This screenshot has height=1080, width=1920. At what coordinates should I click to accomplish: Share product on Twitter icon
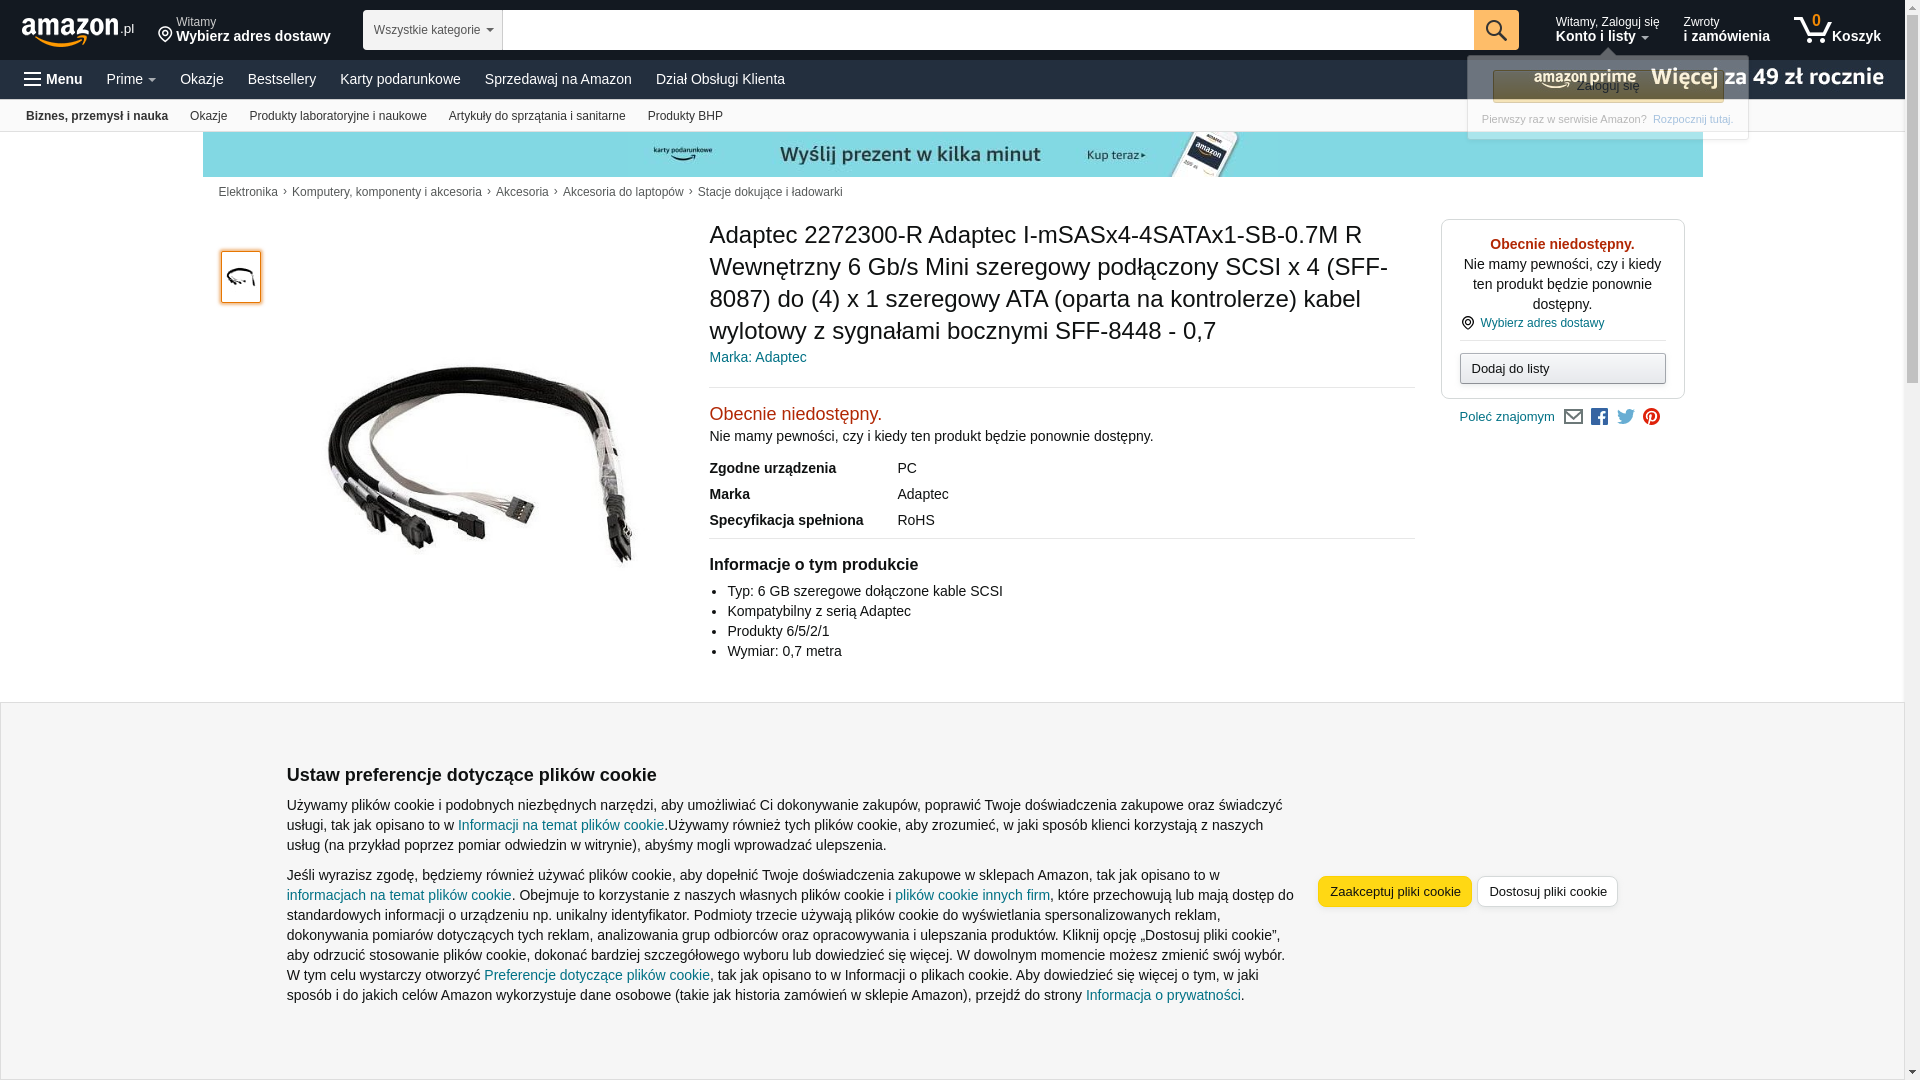pyautogui.click(x=1626, y=417)
